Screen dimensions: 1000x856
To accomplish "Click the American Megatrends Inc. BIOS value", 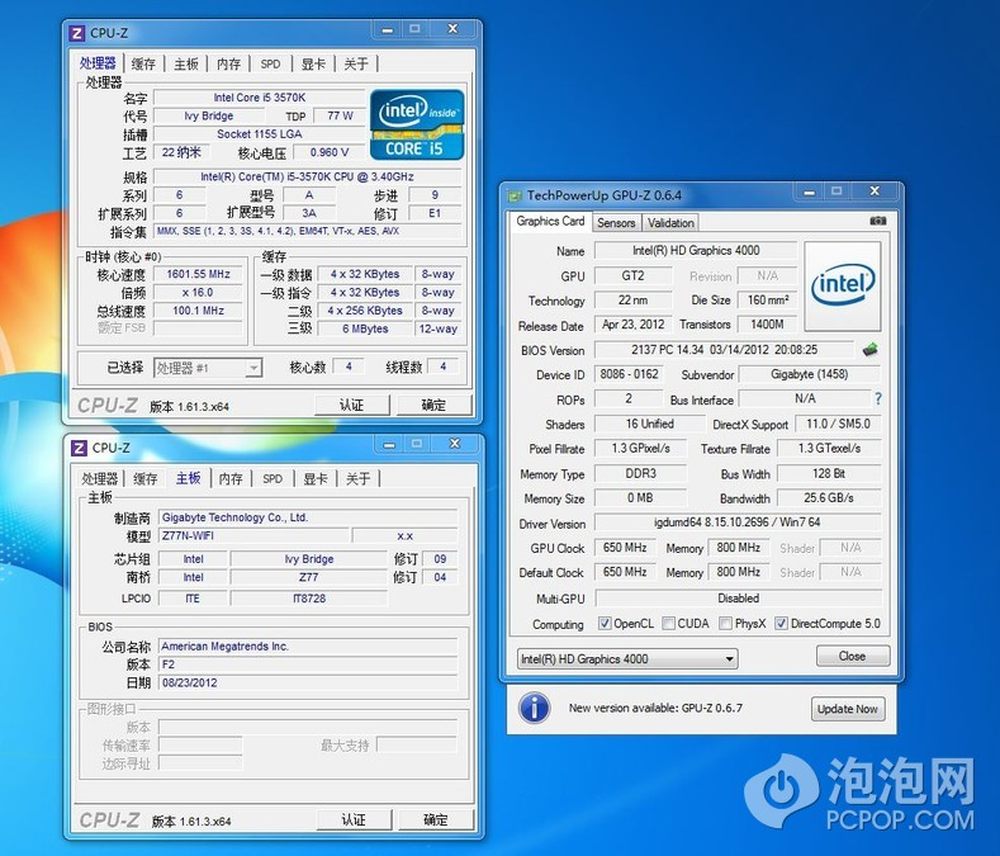I will point(308,646).
